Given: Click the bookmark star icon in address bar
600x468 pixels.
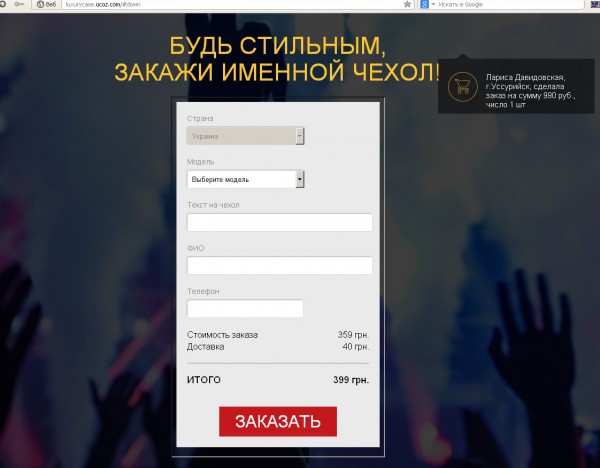Looking at the screenshot, I should pyautogui.click(x=408, y=4).
